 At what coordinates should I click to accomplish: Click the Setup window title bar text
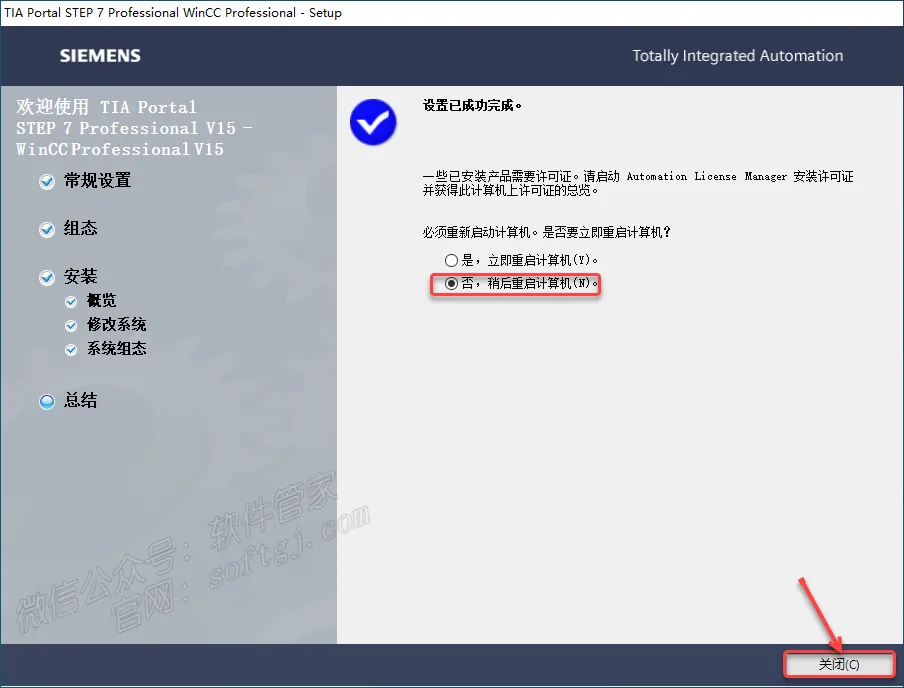point(173,13)
